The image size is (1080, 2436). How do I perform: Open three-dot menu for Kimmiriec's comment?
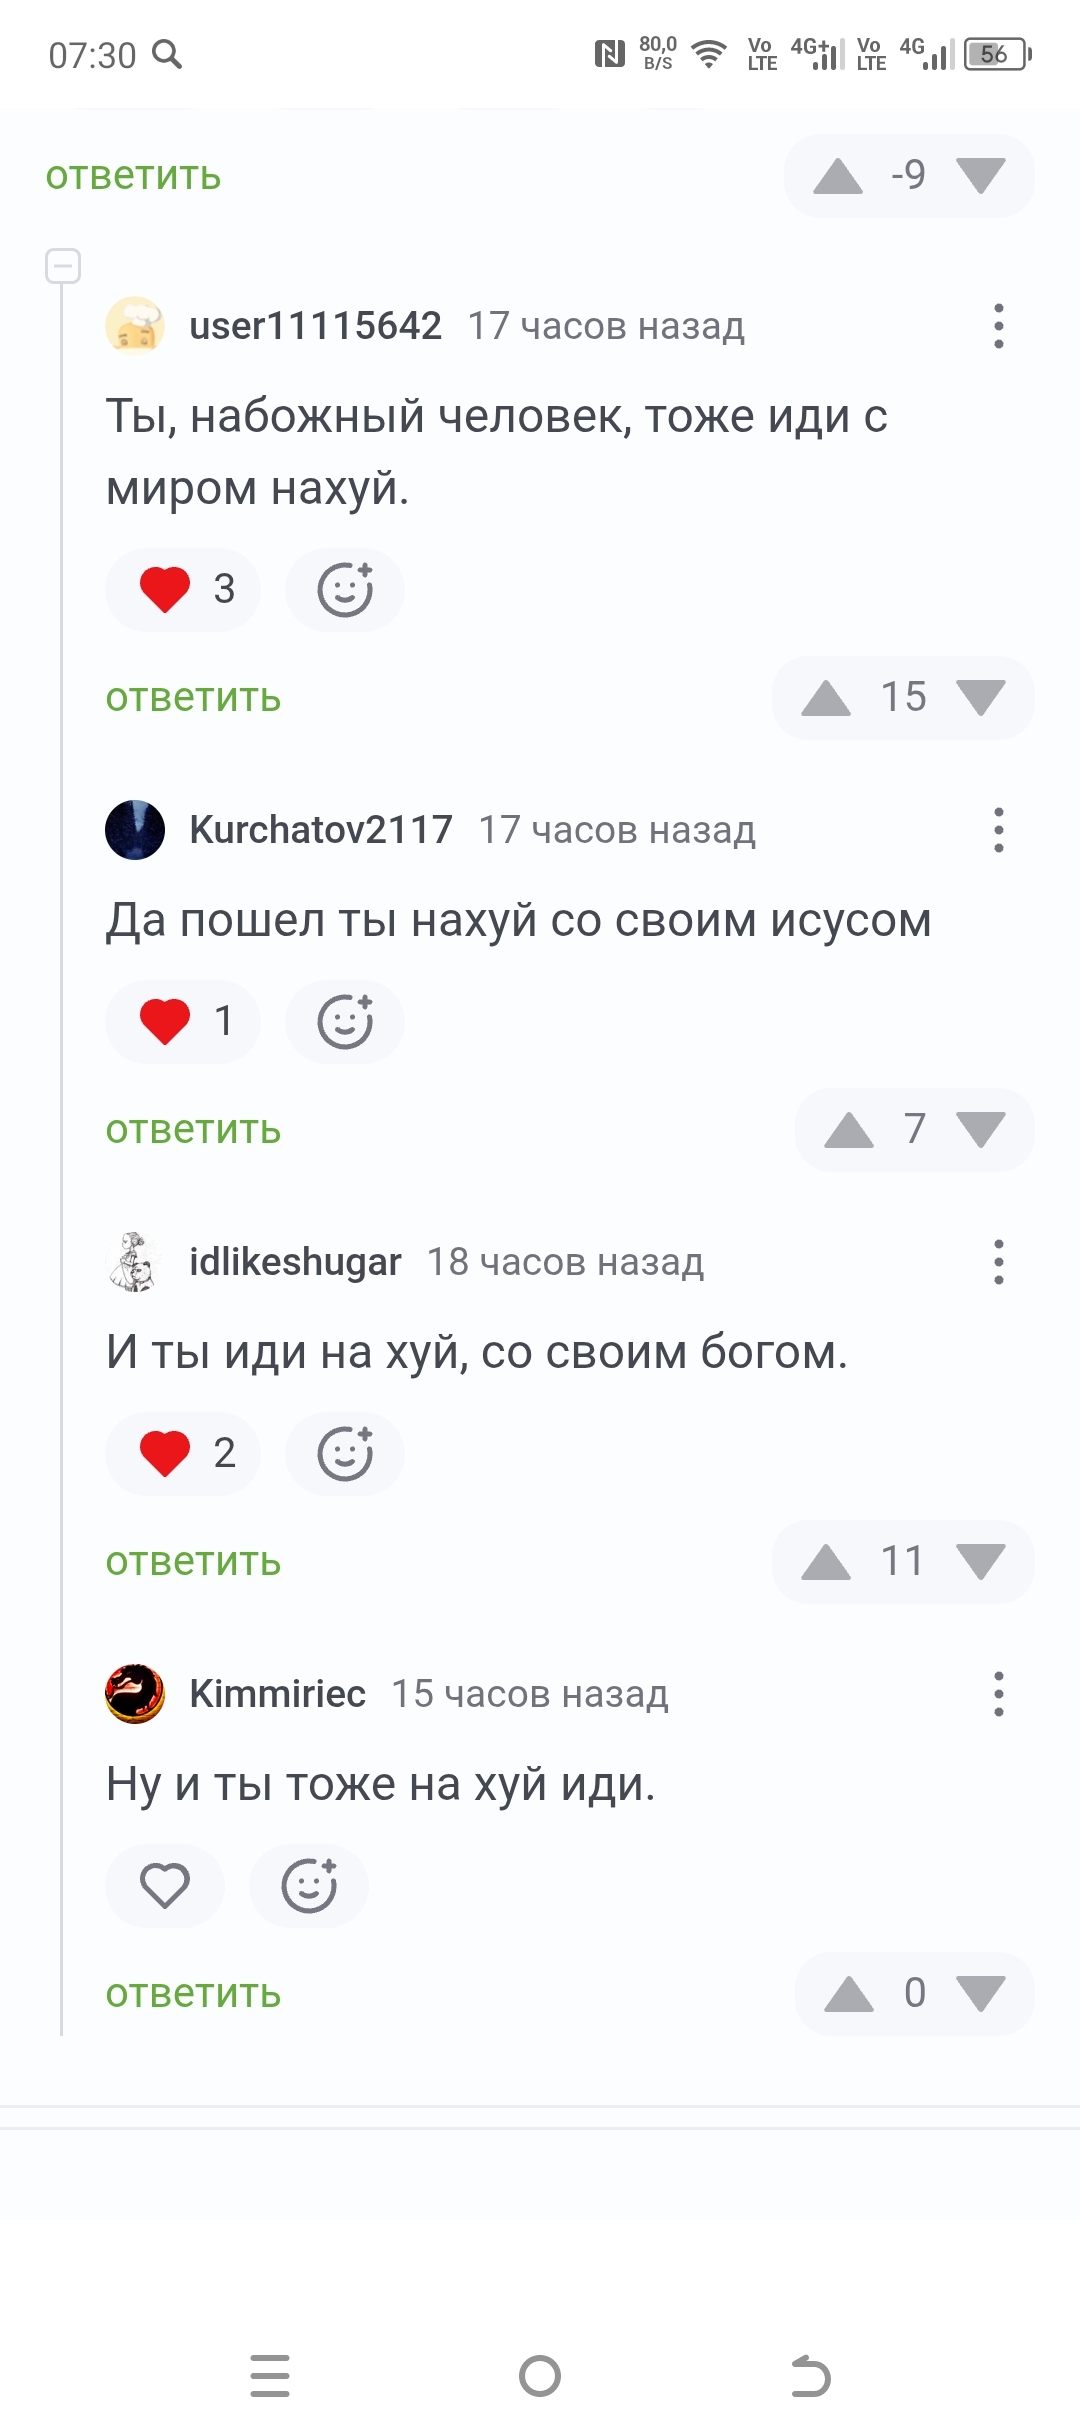point(998,1694)
